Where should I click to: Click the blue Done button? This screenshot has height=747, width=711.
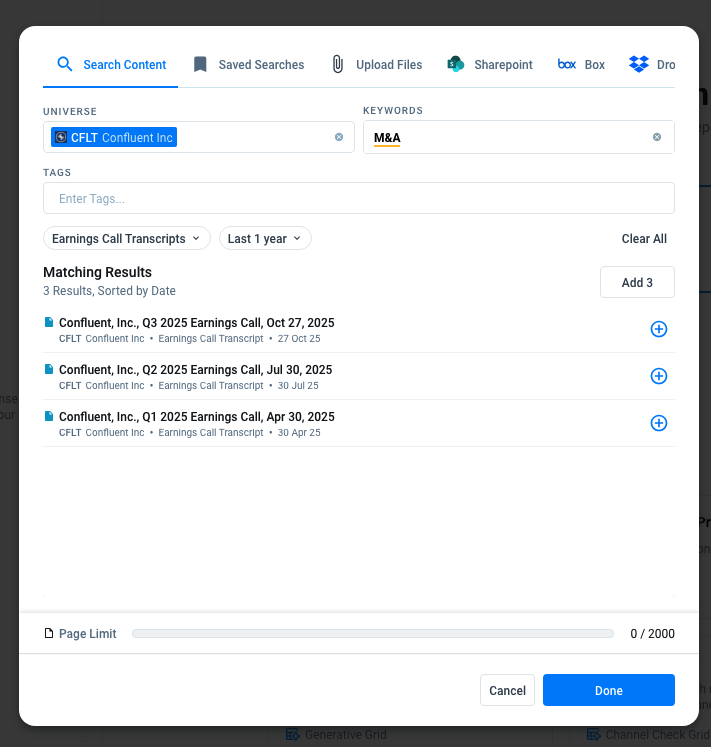(x=608, y=690)
